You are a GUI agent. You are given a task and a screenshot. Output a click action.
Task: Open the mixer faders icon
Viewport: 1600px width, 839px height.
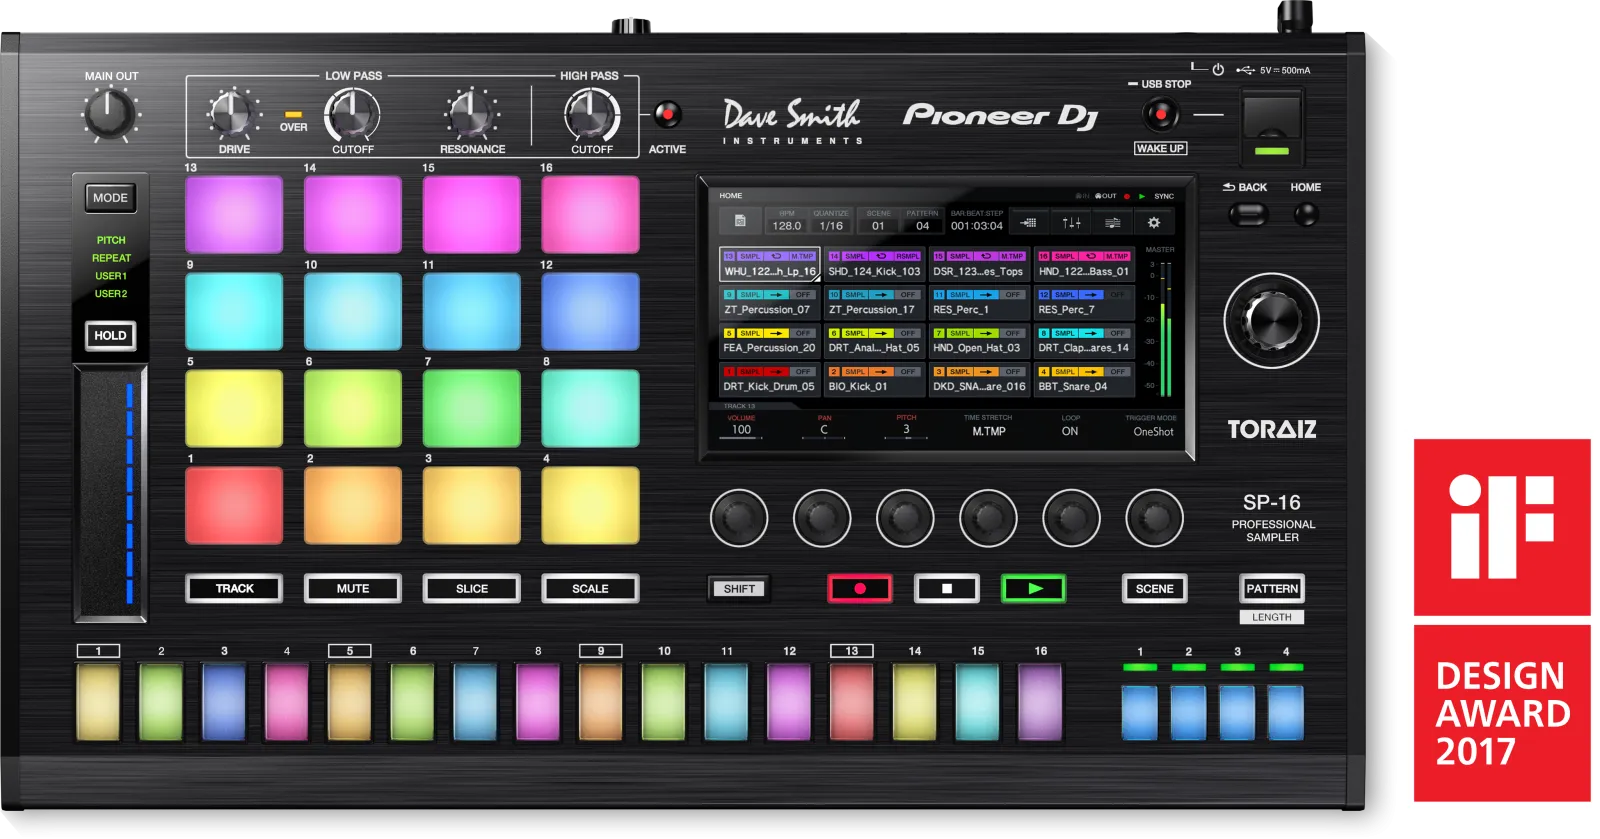point(1071,222)
